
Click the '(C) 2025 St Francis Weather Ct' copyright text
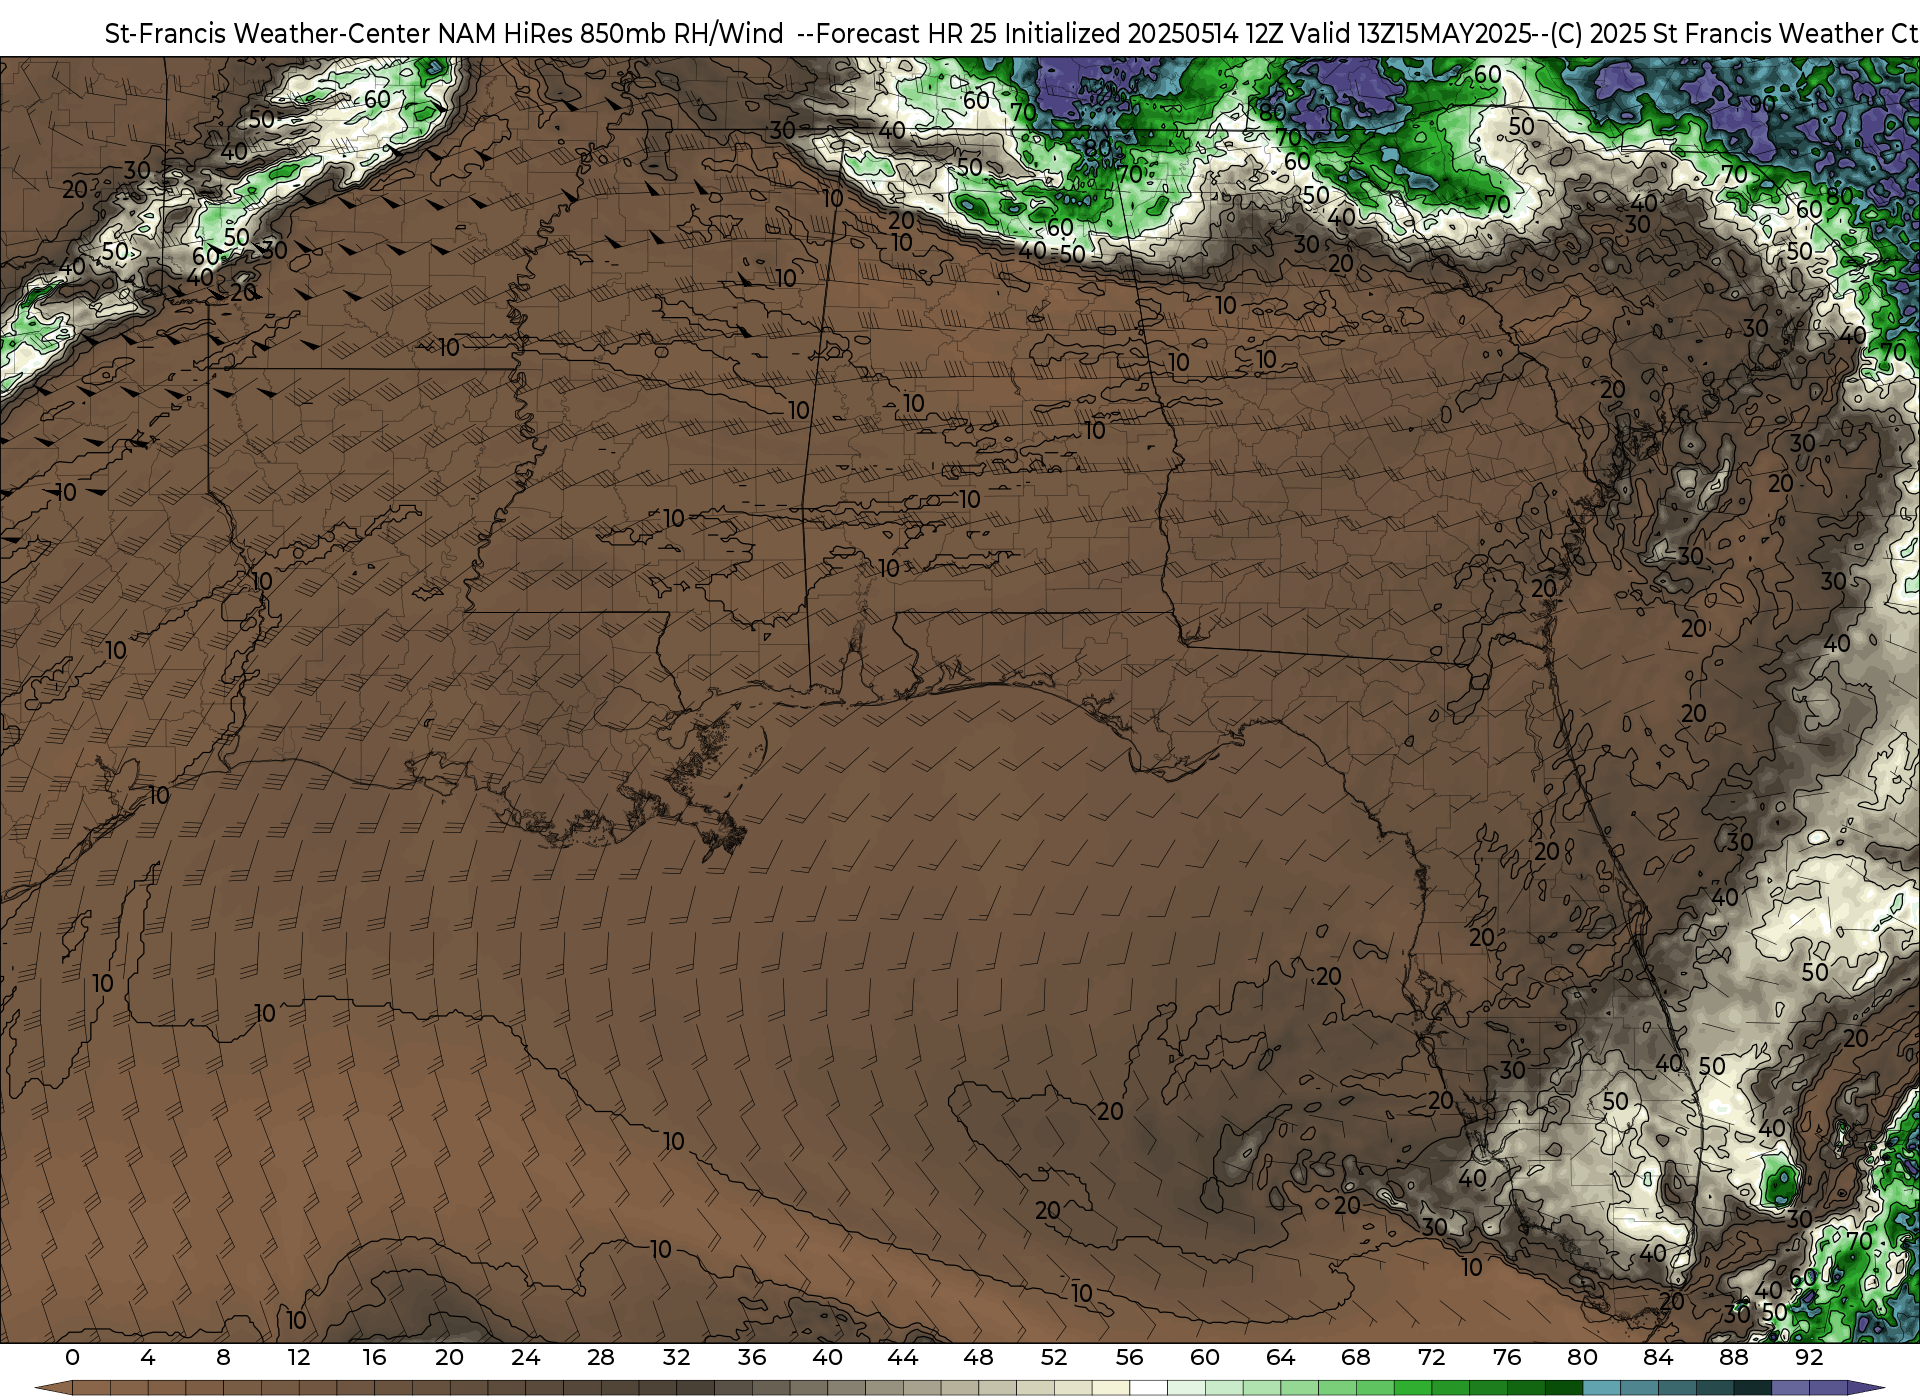click(x=1734, y=34)
